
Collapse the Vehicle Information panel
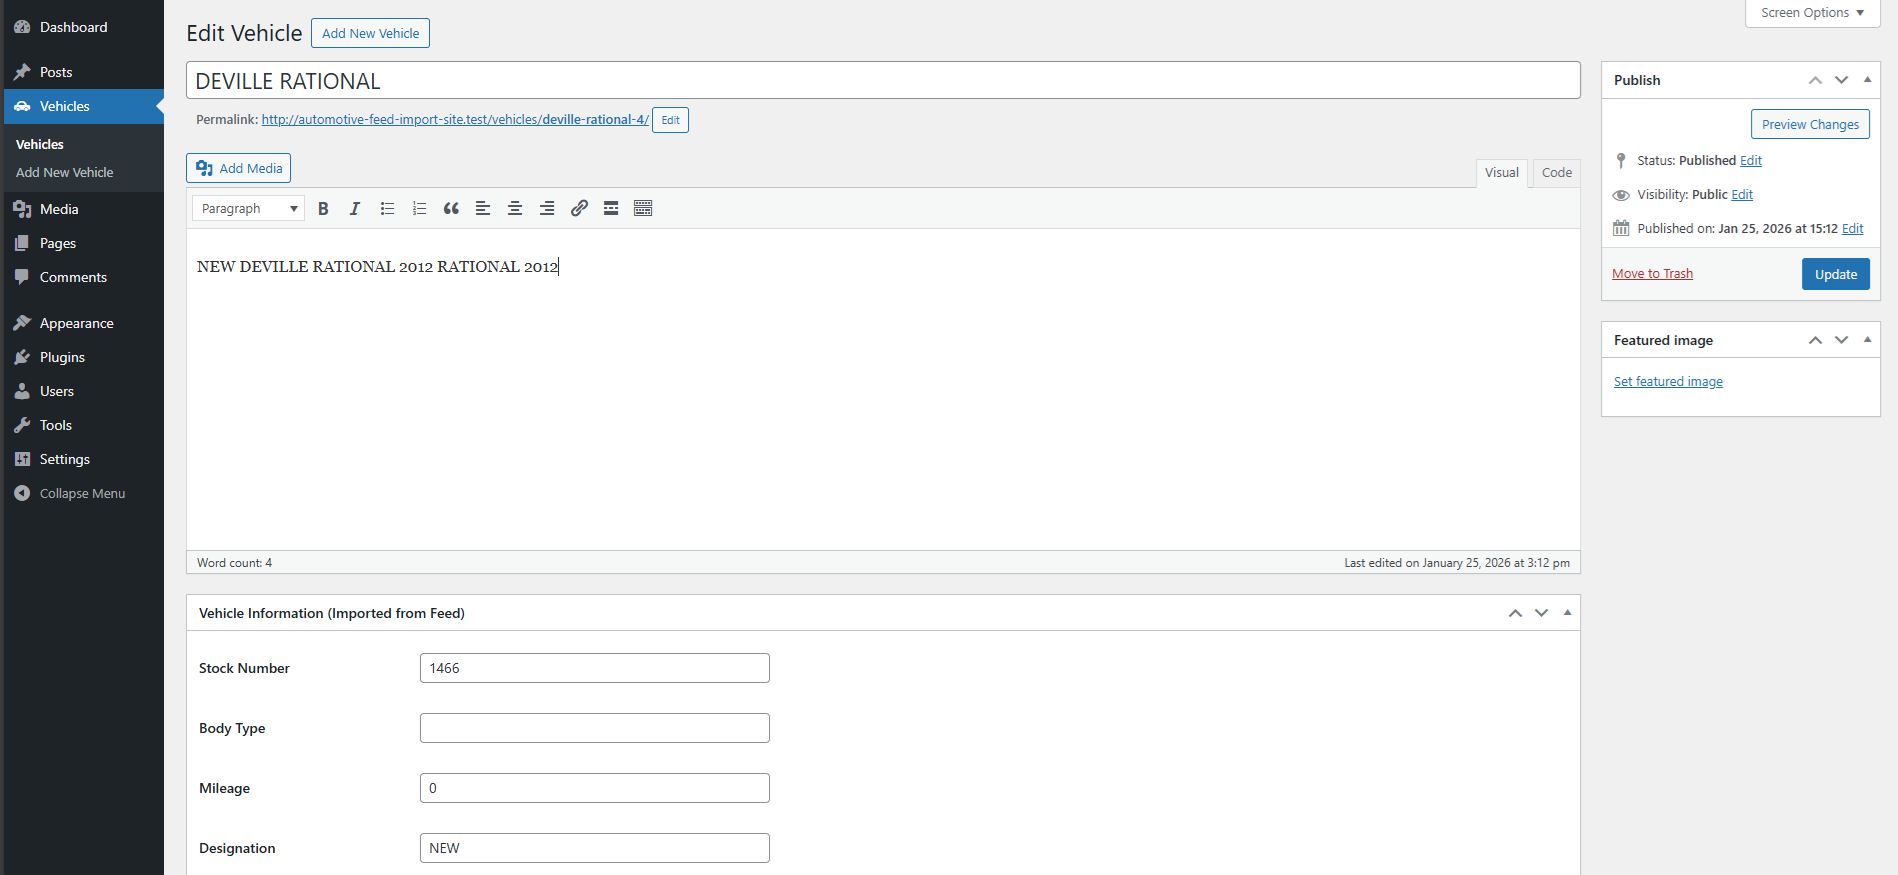pyautogui.click(x=1567, y=613)
